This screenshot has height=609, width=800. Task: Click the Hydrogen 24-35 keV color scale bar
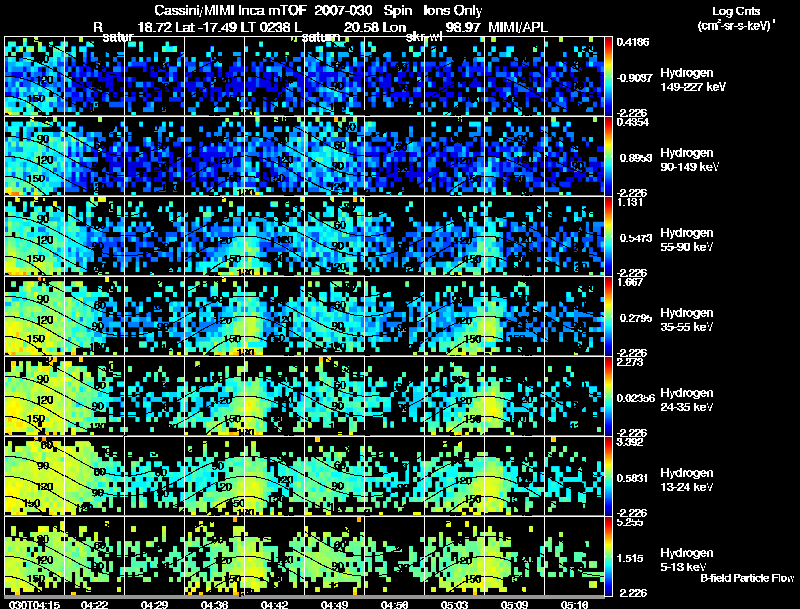608,396
